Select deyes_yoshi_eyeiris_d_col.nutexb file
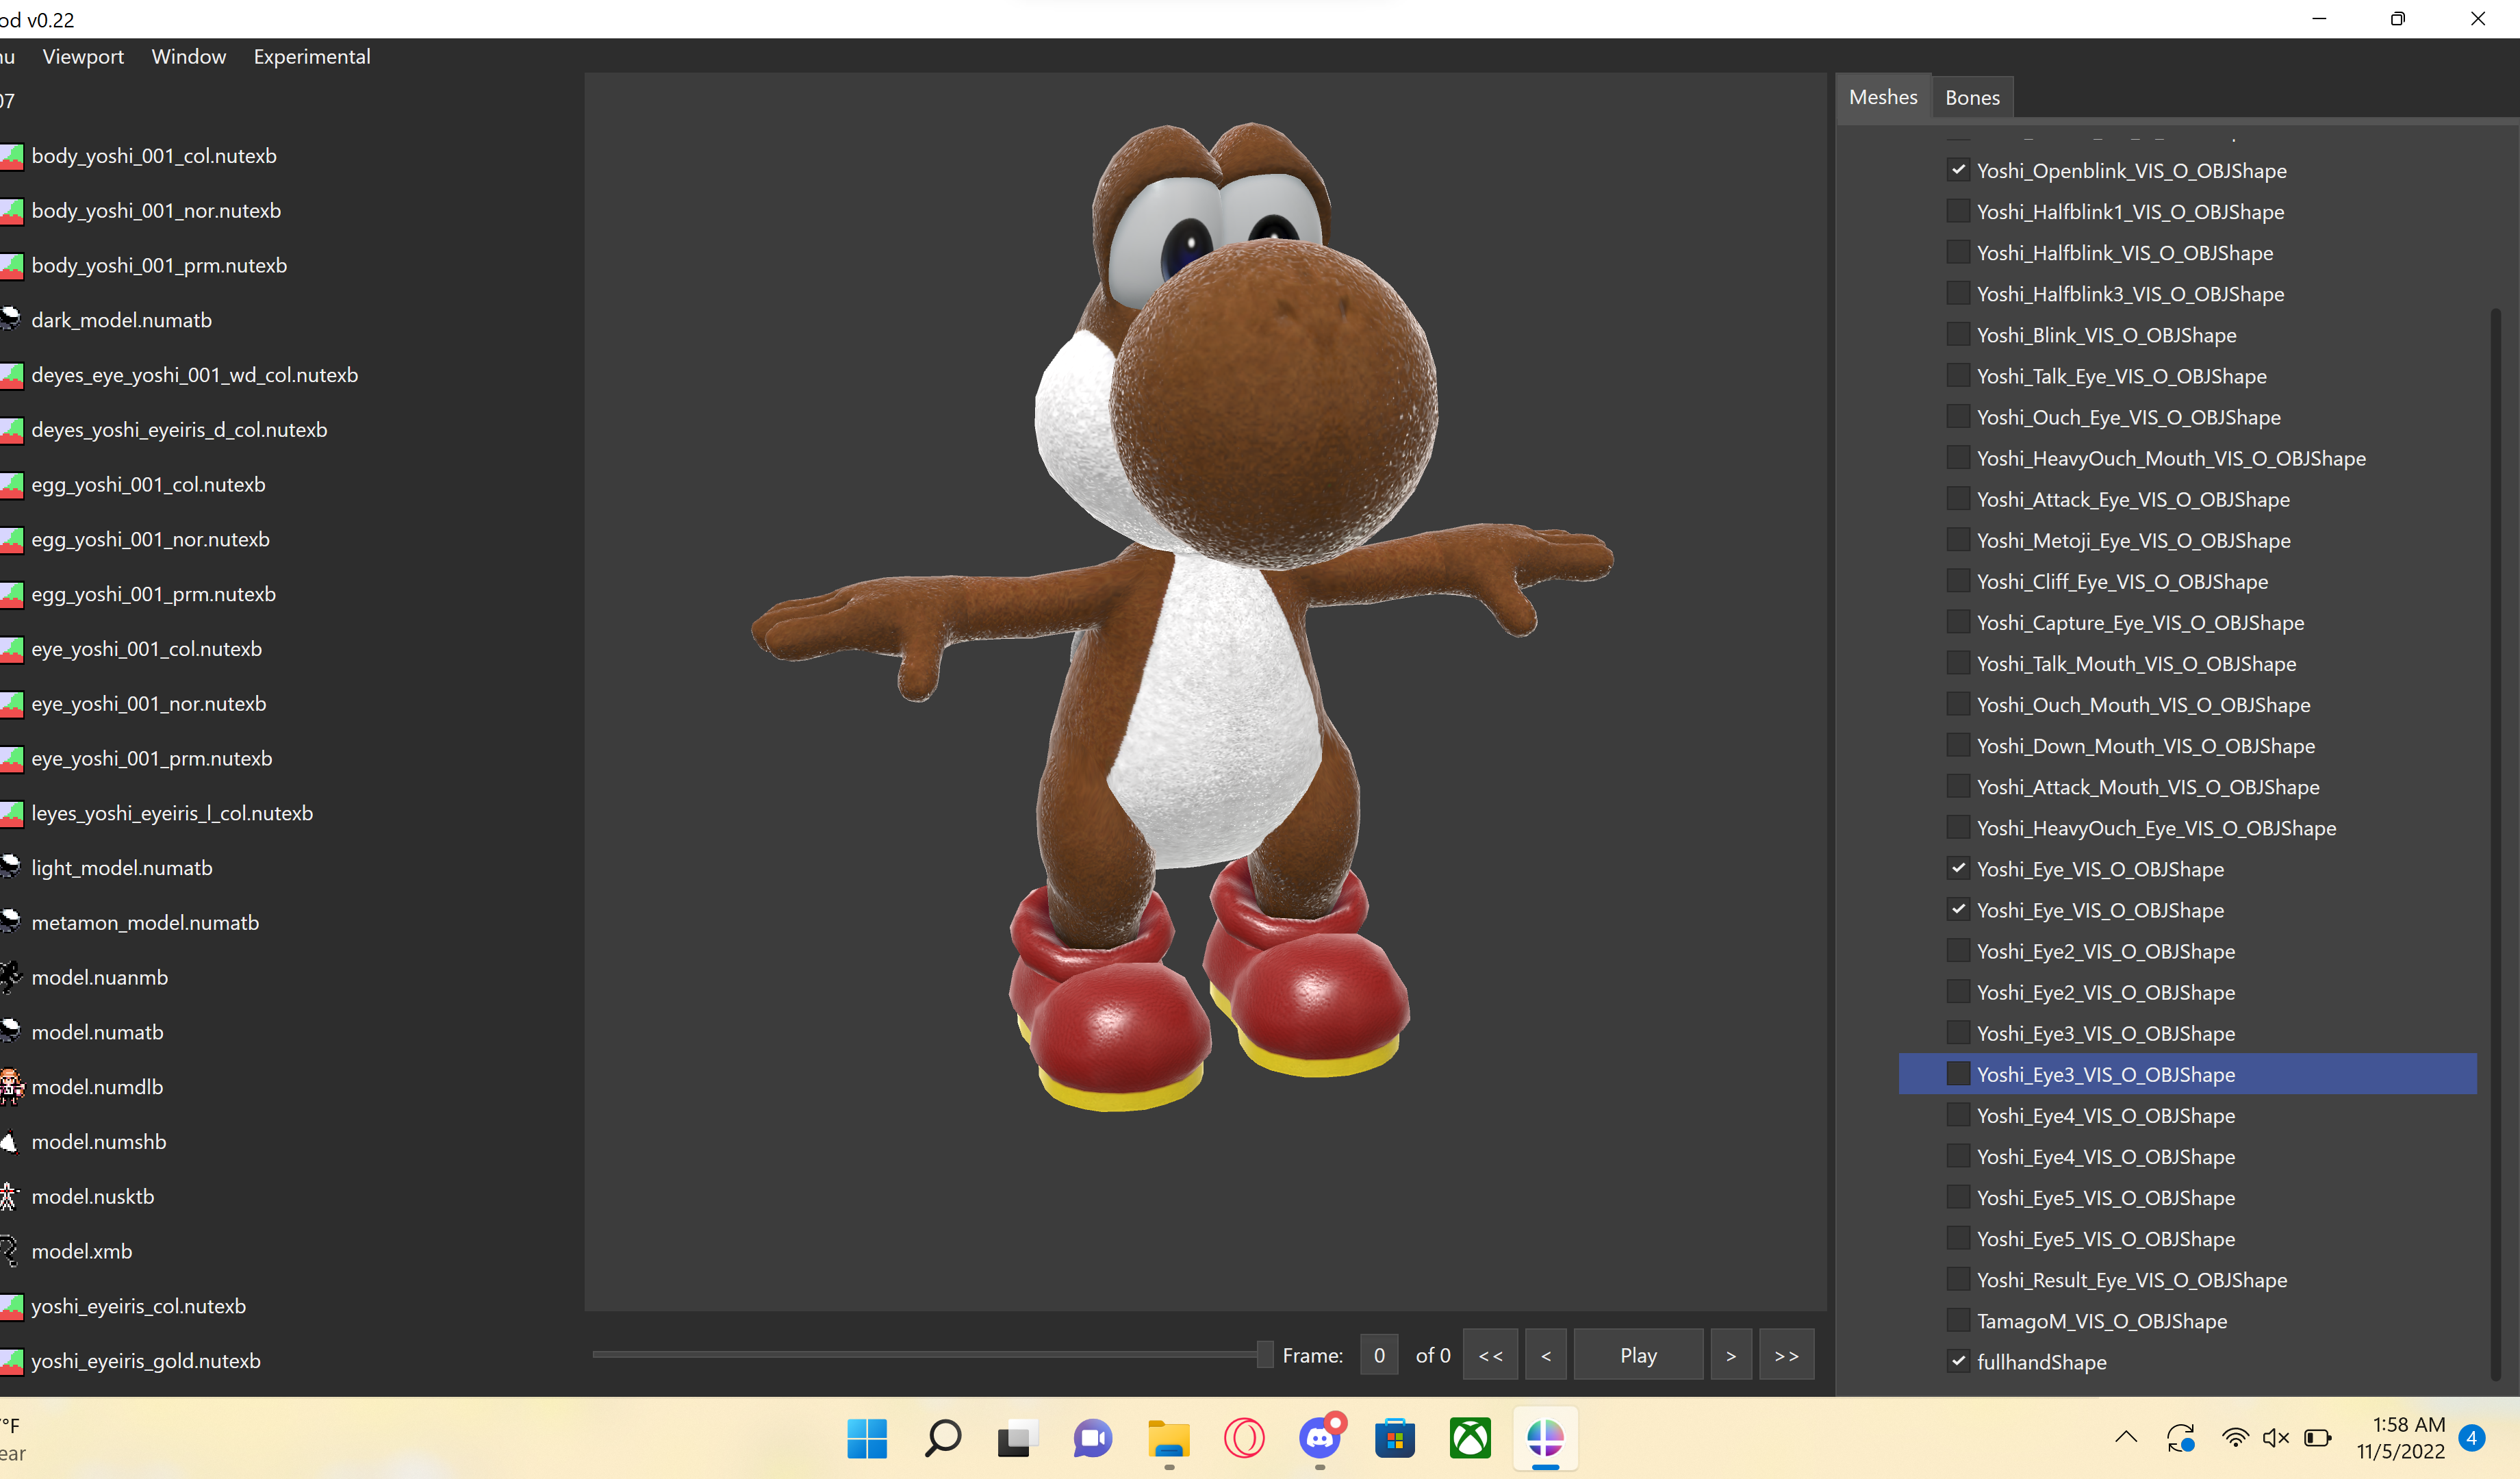The height and width of the screenshot is (1479, 2520). click(x=179, y=430)
